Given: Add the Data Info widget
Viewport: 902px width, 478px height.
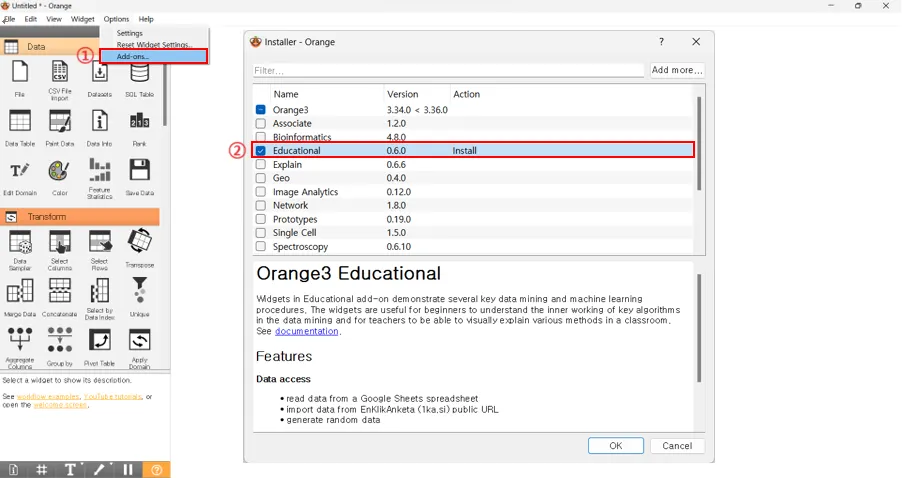Looking at the screenshot, I should coord(100,128).
